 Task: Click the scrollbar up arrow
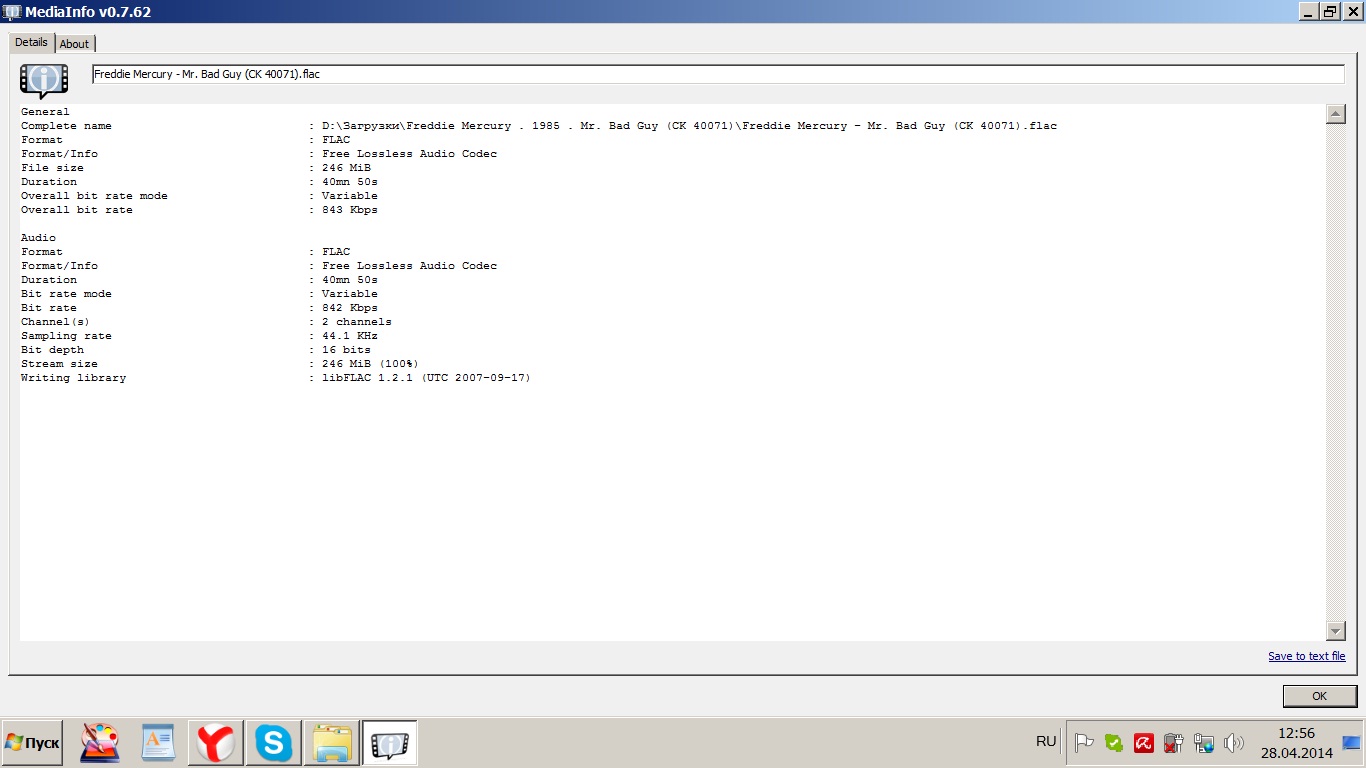pos(1335,114)
